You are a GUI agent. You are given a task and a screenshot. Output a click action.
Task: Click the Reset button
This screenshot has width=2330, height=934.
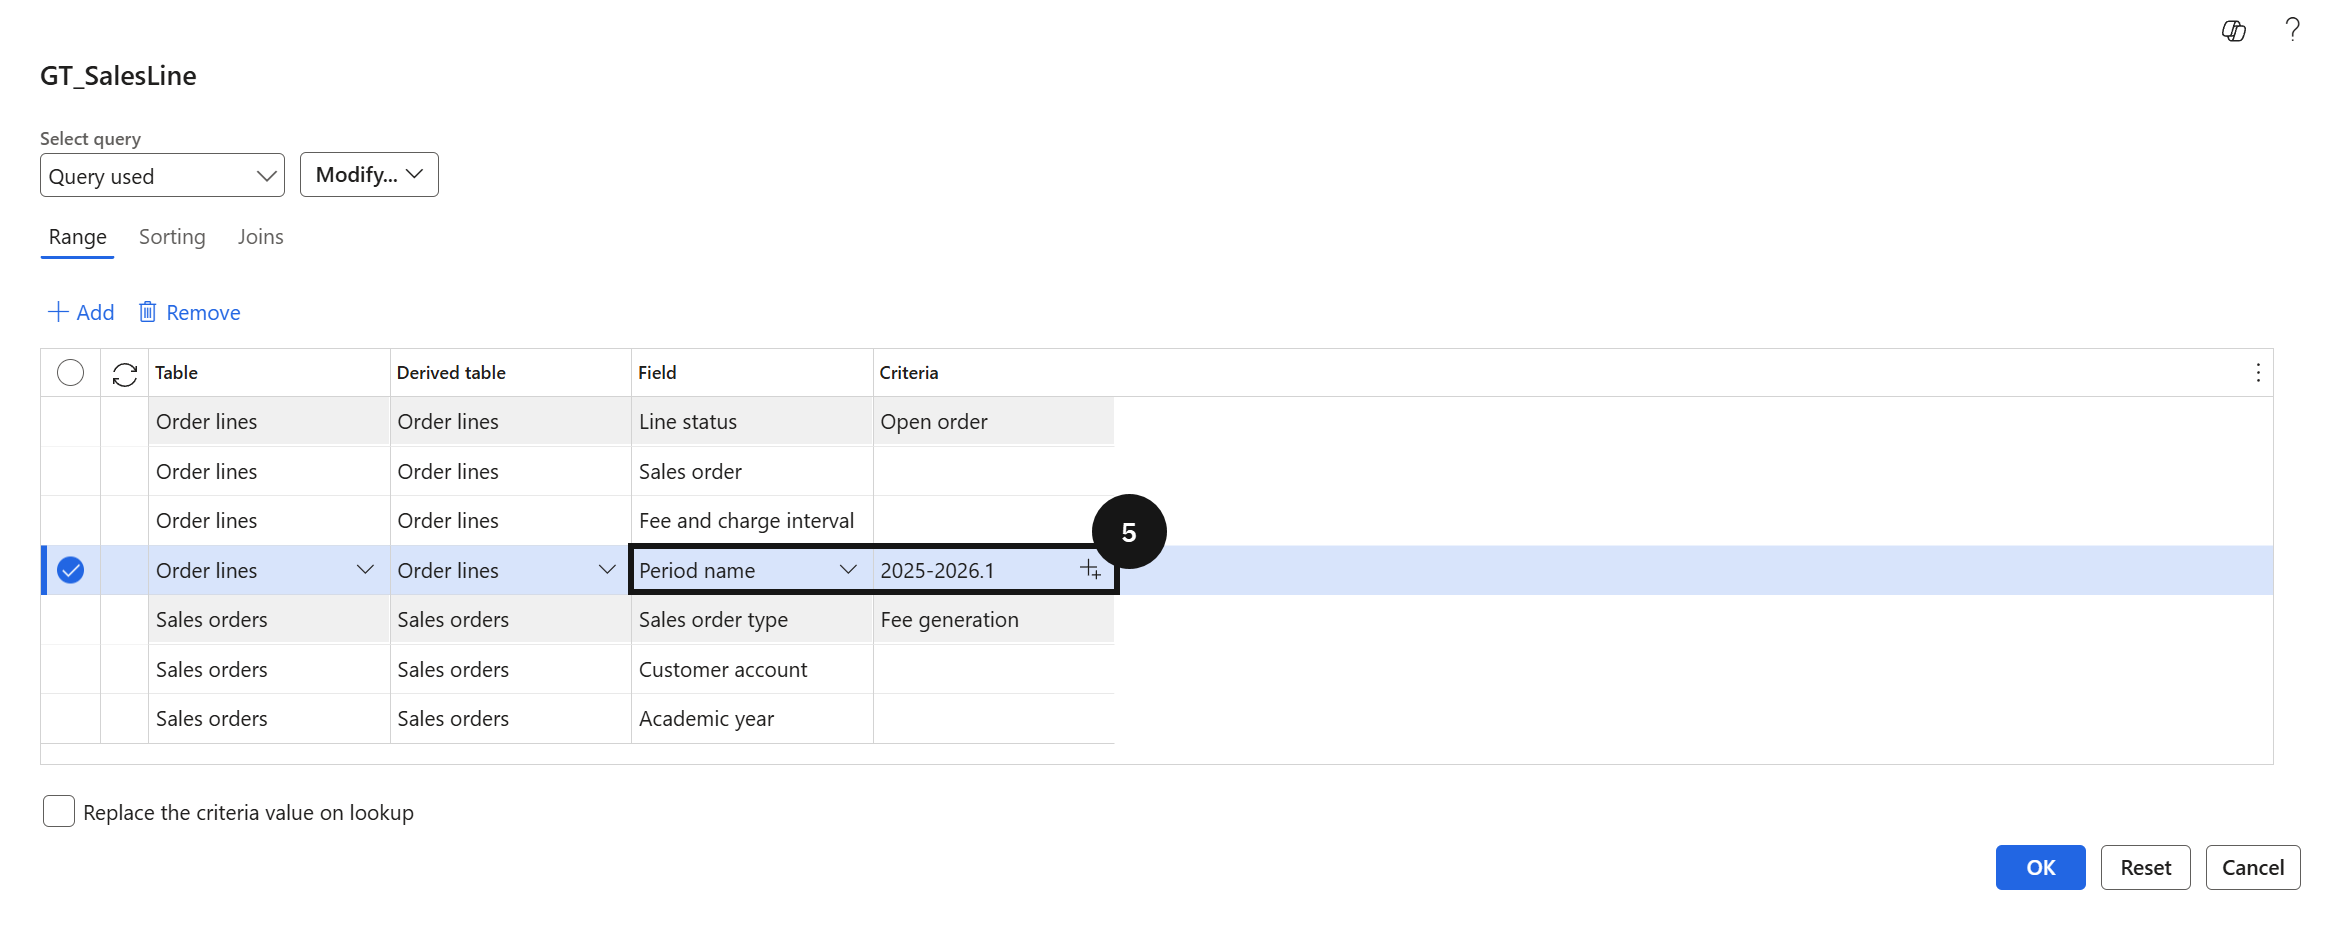2145,867
